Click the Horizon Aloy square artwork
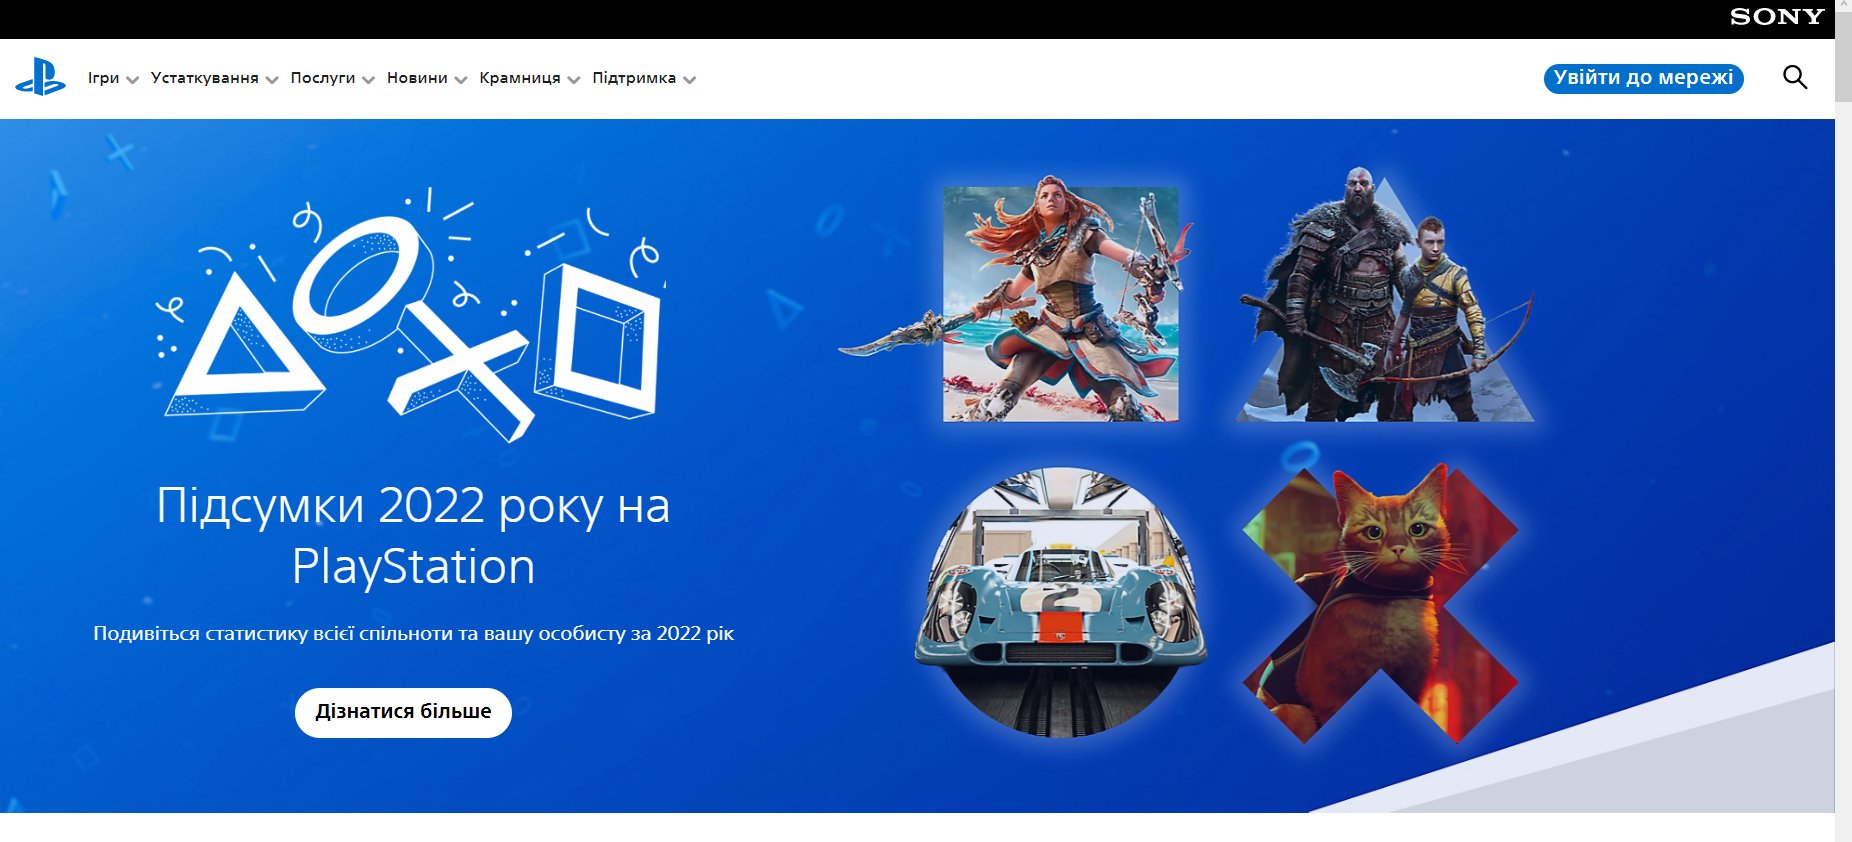This screenshot has width=1852, height=842. tap(1060, 304)
